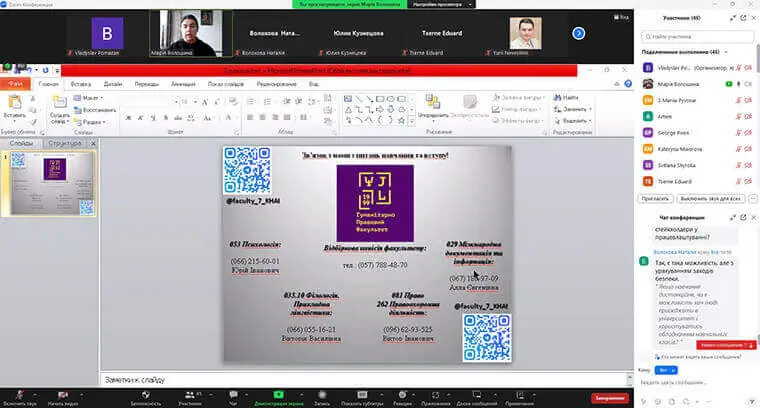Open the Participants panel icon
This screenshot has width=760, height=408.
pos(187,393)
